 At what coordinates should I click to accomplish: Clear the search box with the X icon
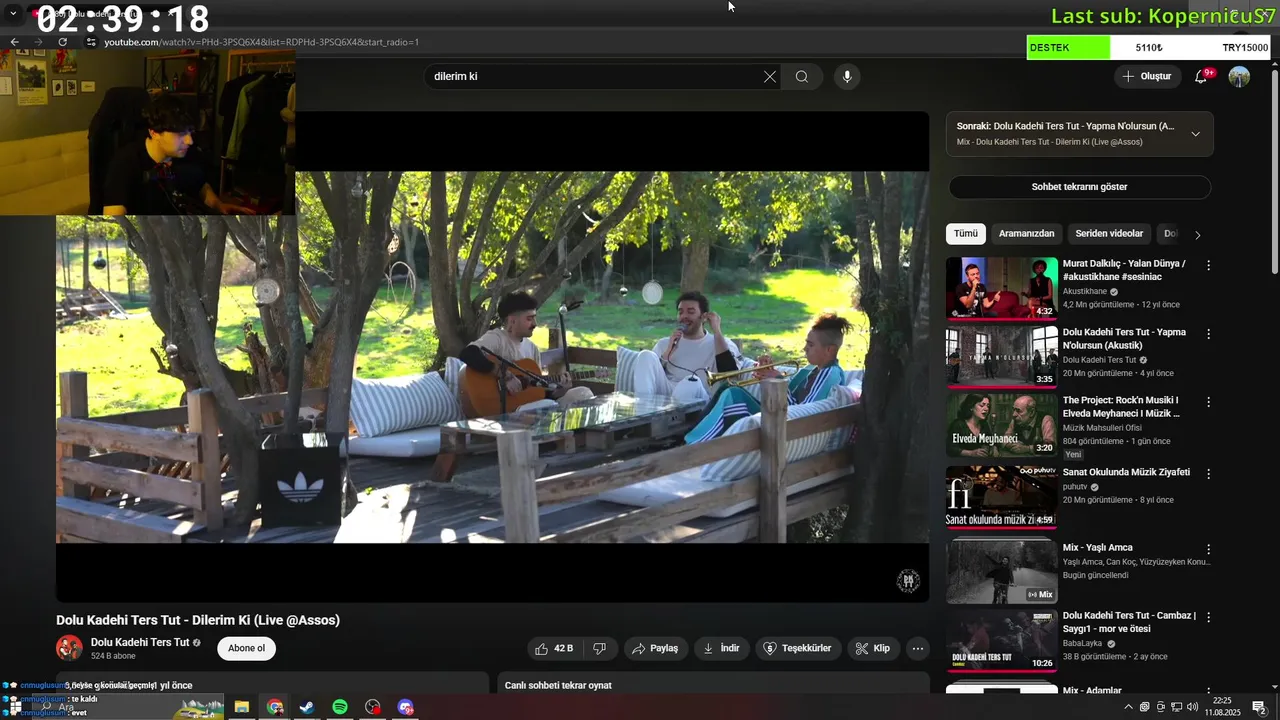pos(770,76)
